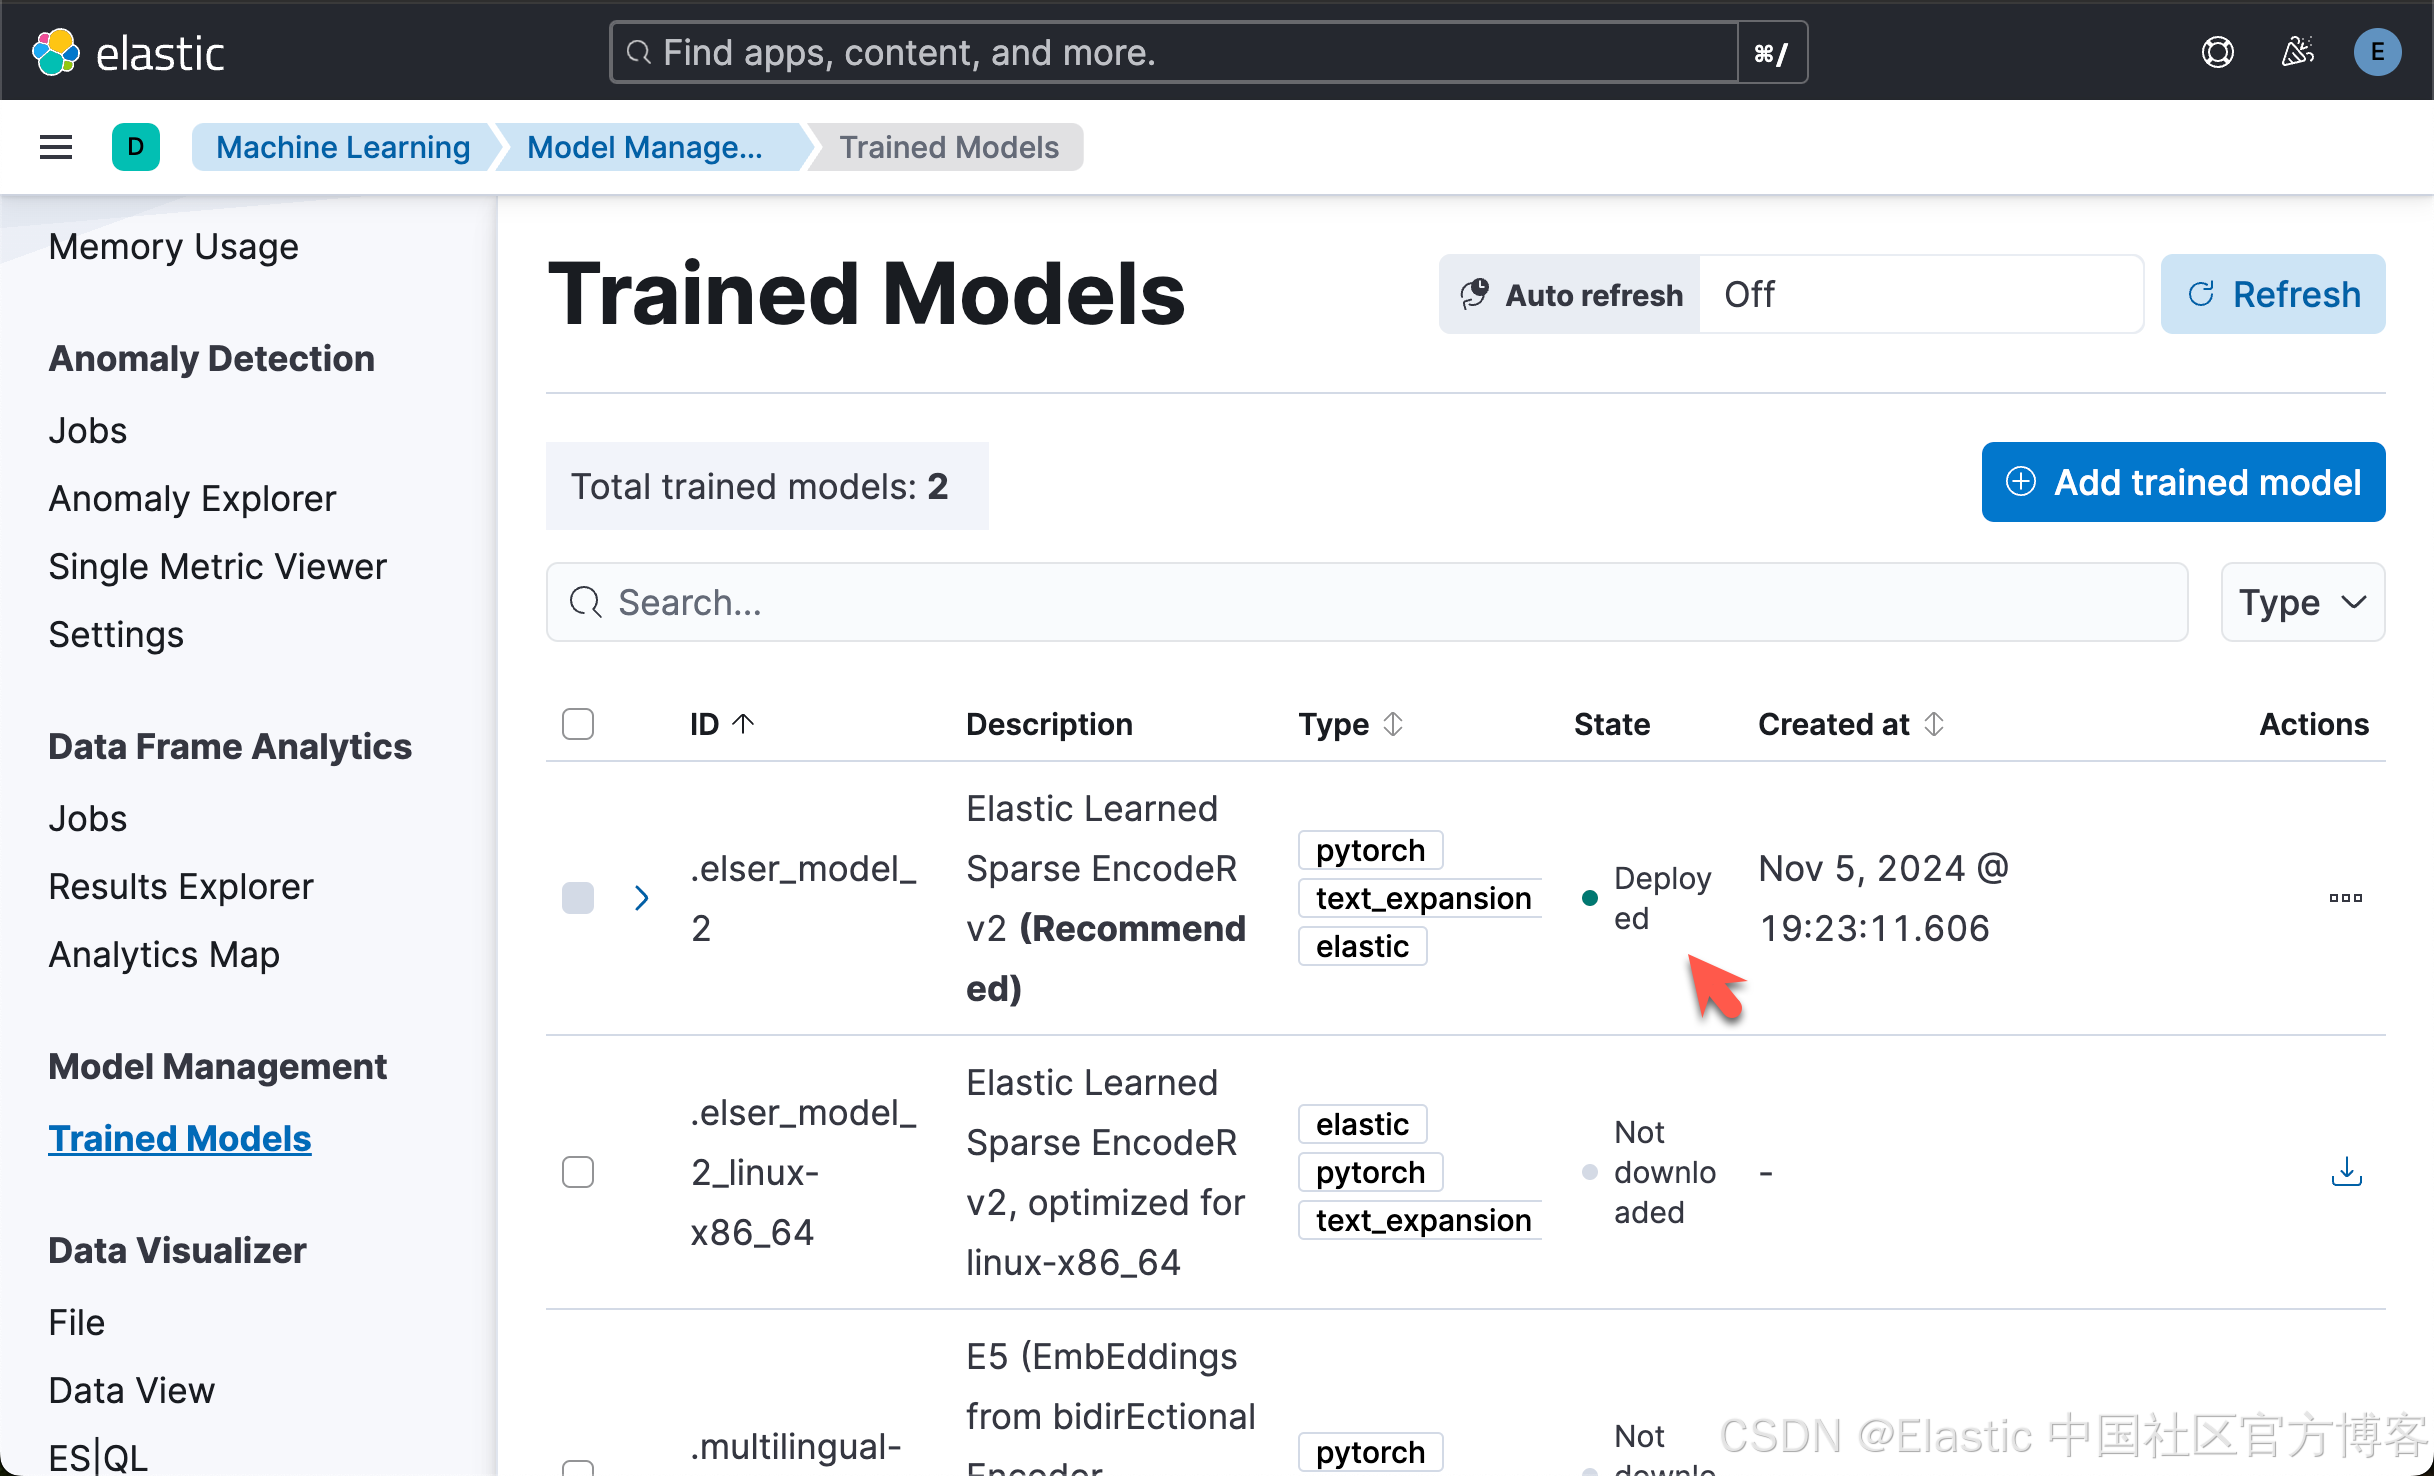2434x1476 pixels.
Task: Open Data Frame Analytics Jobs
Action: click(88, 818)
